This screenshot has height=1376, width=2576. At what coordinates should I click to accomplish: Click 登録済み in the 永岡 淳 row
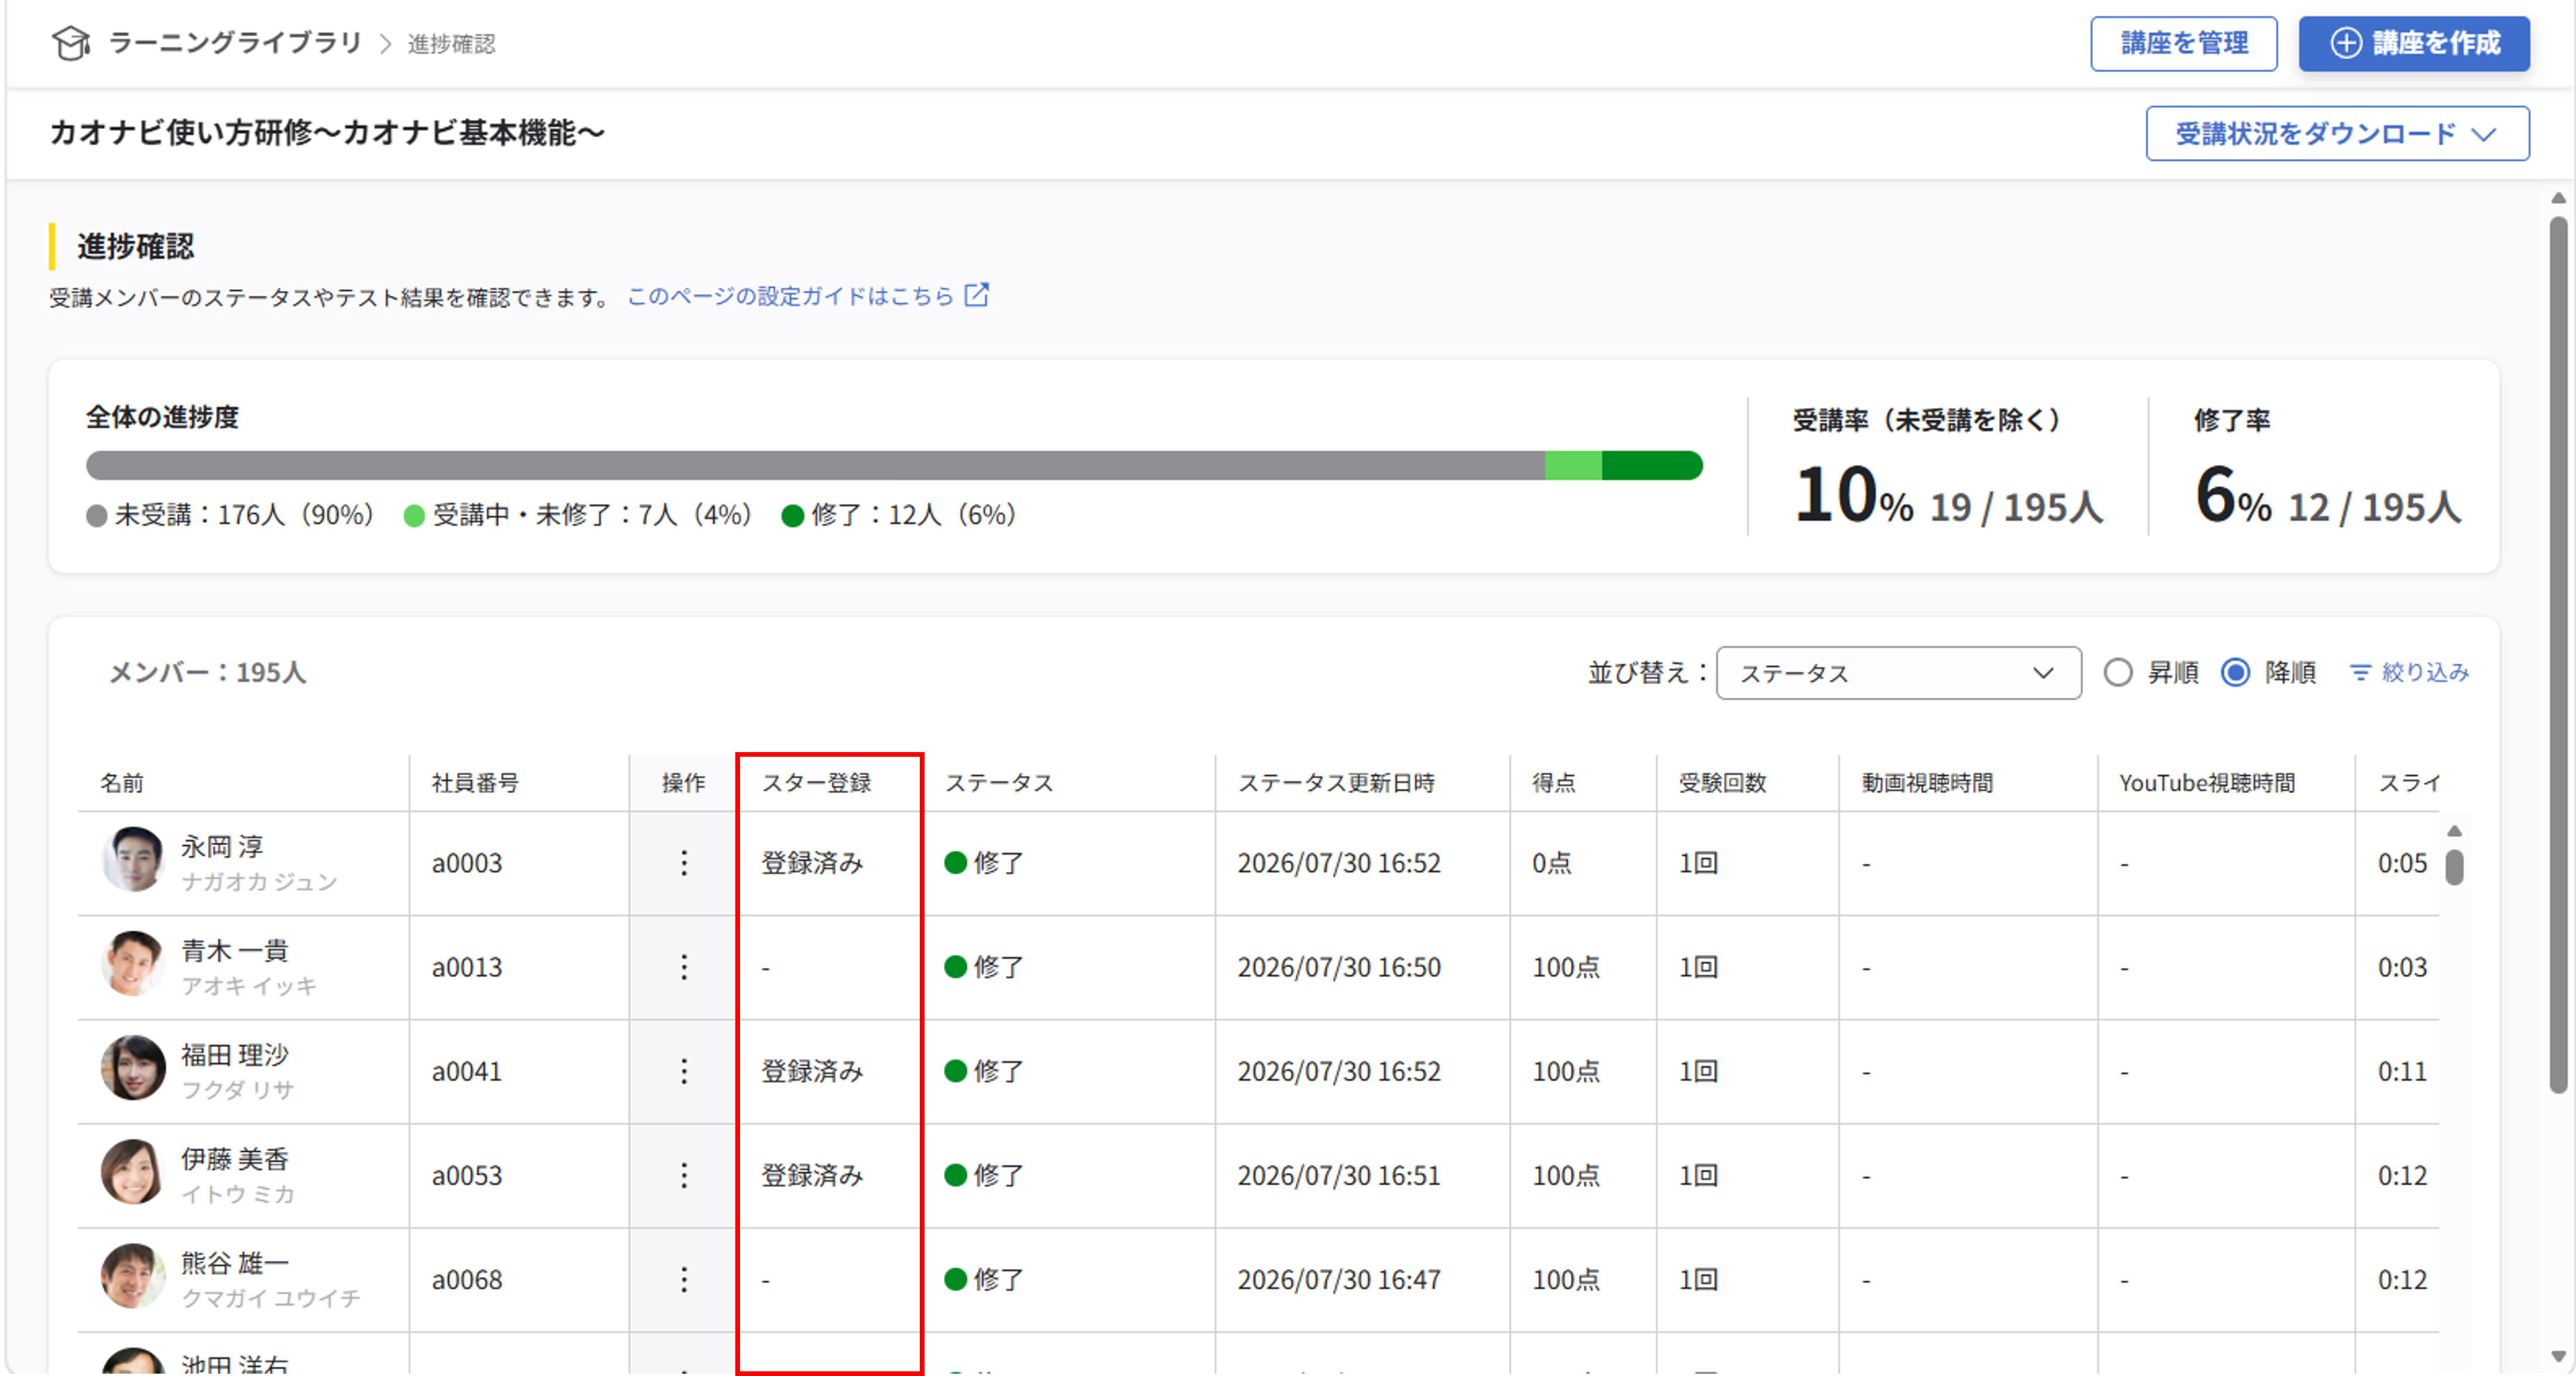click(812, 863)
